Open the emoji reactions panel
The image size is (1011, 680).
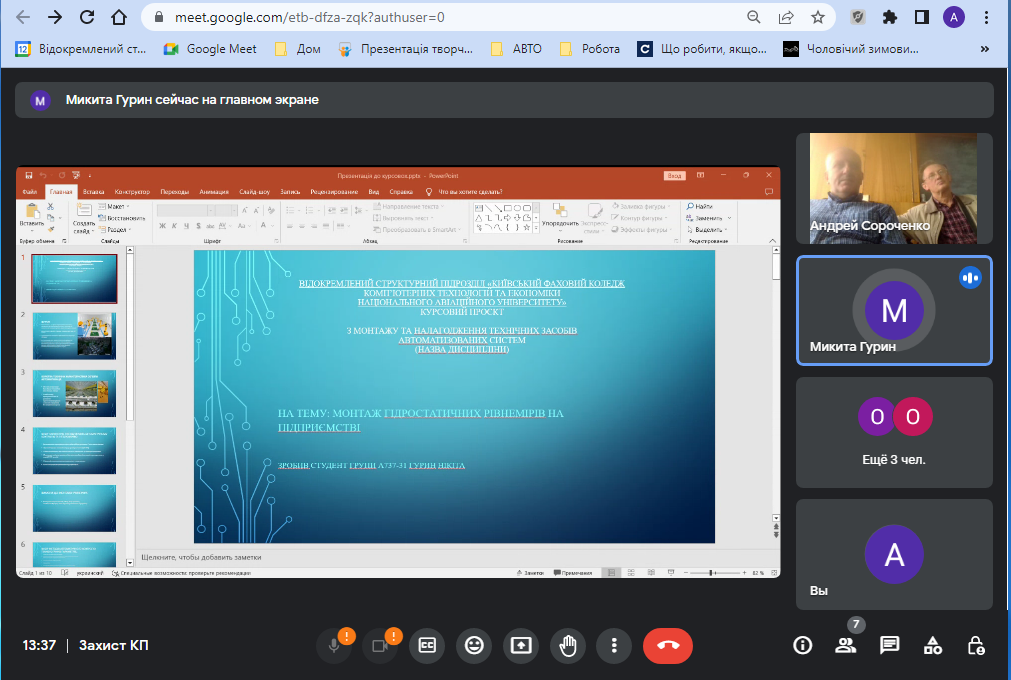point(474,645)
